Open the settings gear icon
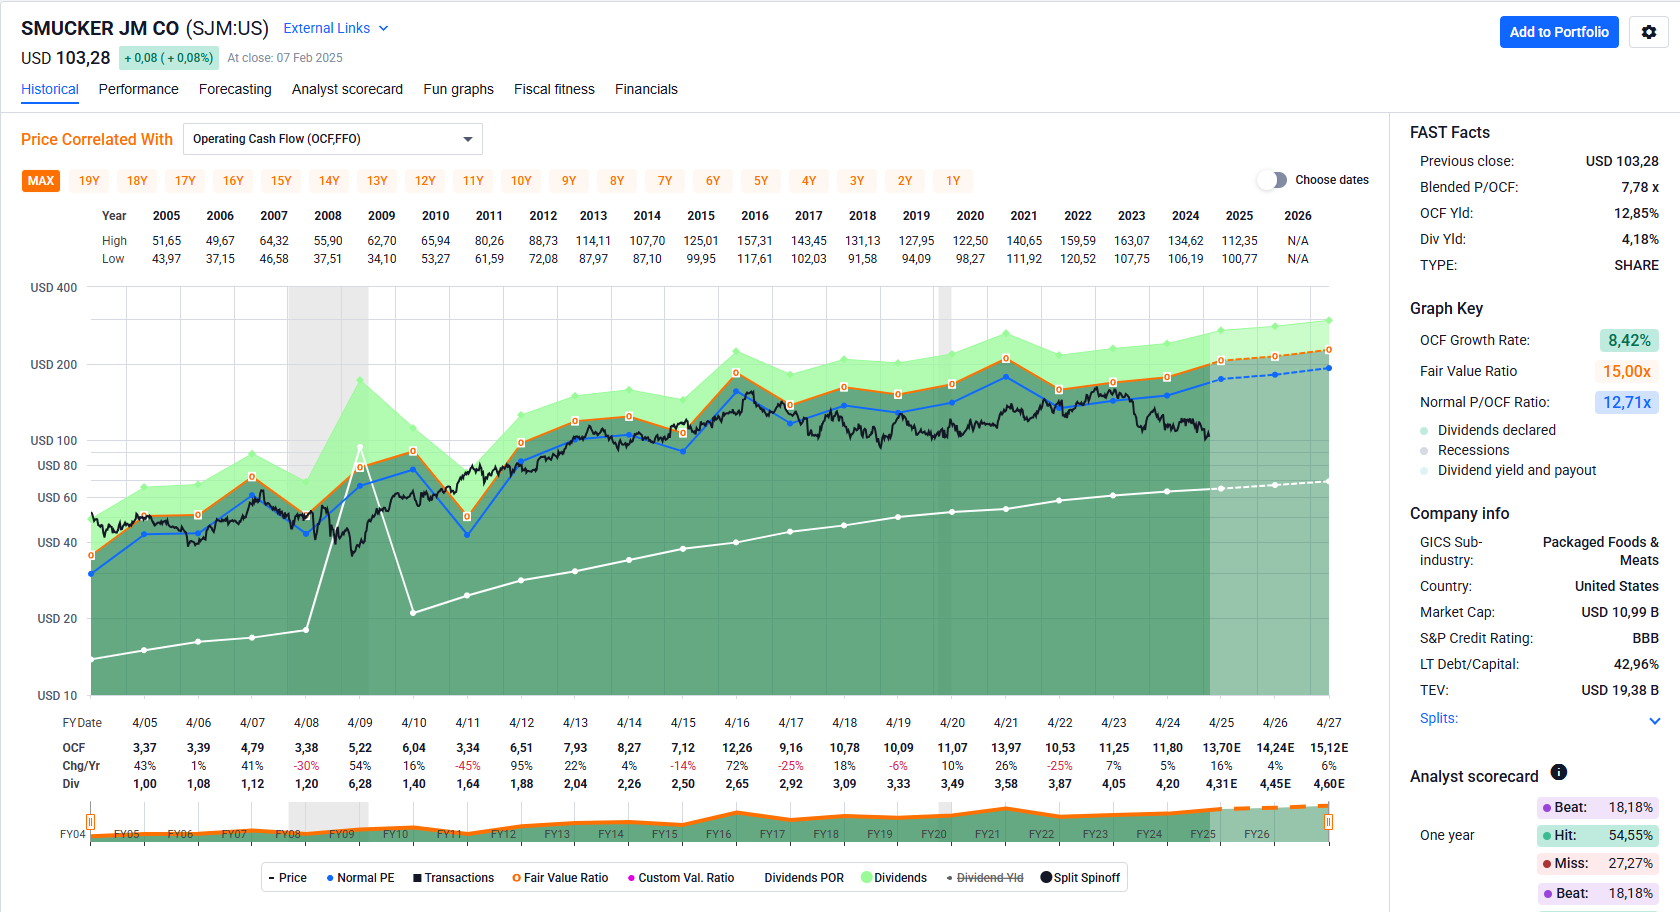This screenshot has height=912, width=1680. click(x=1649, y=32)
